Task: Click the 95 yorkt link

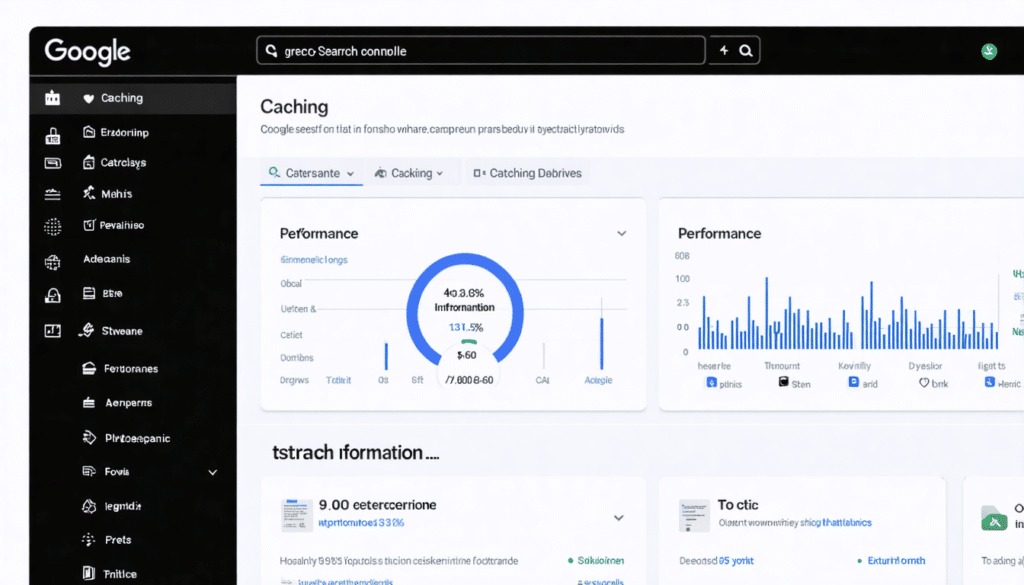Action: 736,561
